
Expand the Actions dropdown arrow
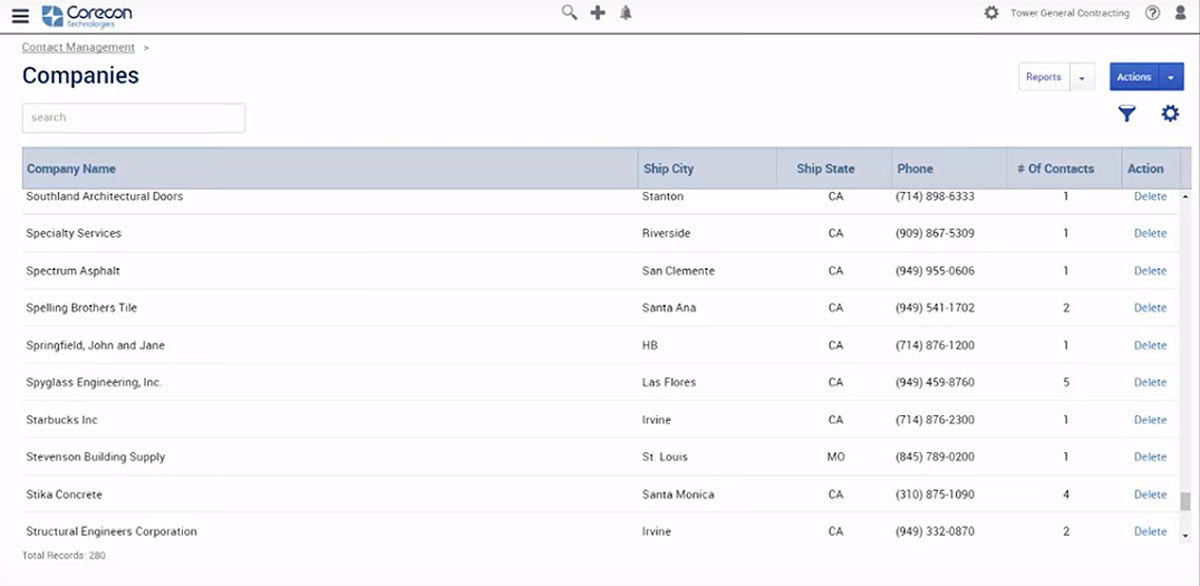pyautogui.click(x=1171, y=77)
